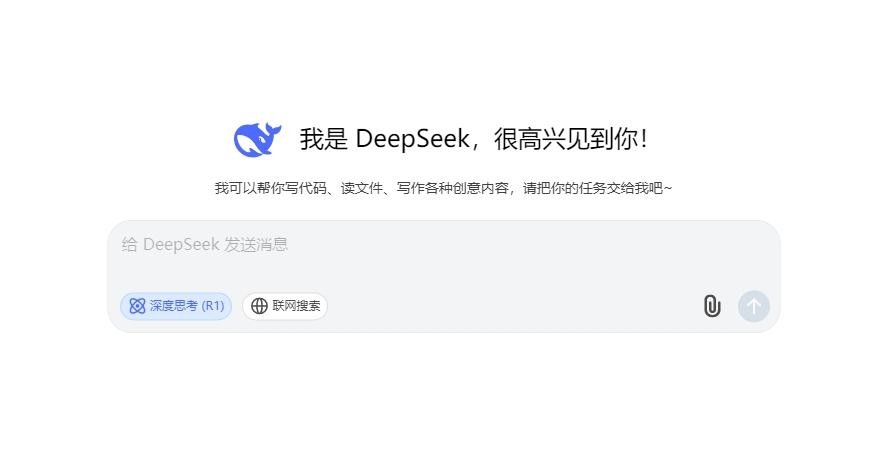Viewport: 886px width, 476px height.
Task: Click "请把你的任务交给我吧~" in the subtitle
Action: coord(597,188)
